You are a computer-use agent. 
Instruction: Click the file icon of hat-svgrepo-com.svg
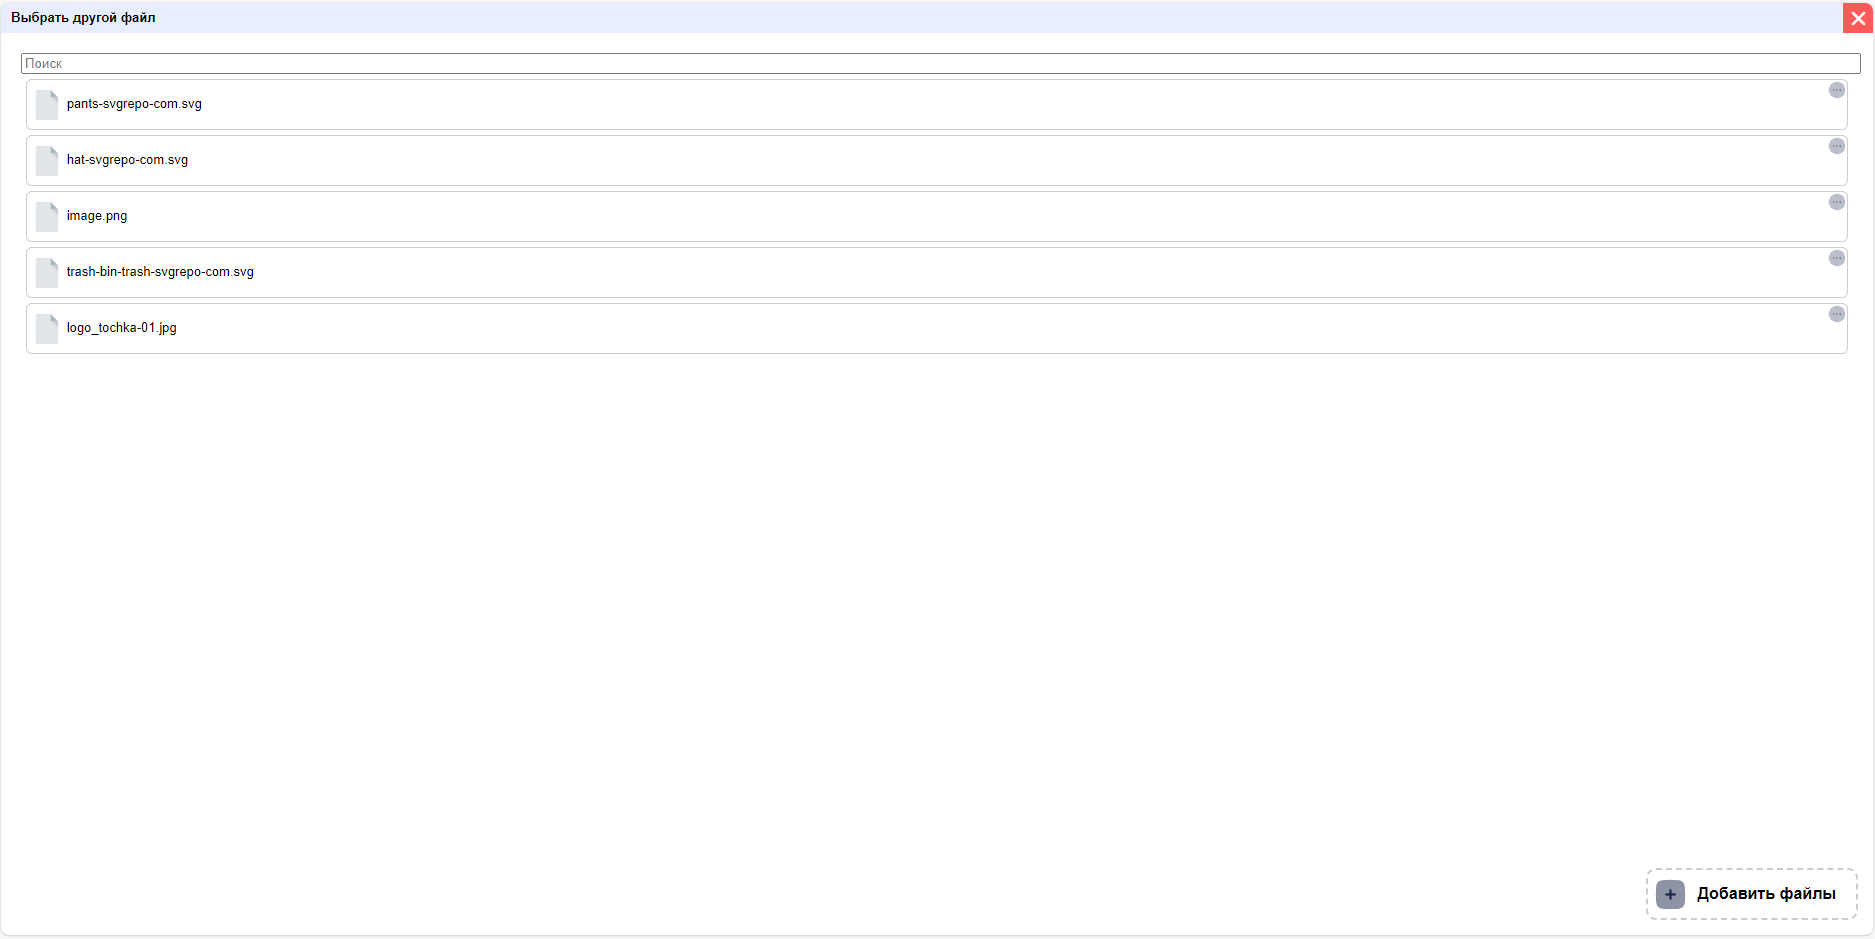tap(47, 161)
